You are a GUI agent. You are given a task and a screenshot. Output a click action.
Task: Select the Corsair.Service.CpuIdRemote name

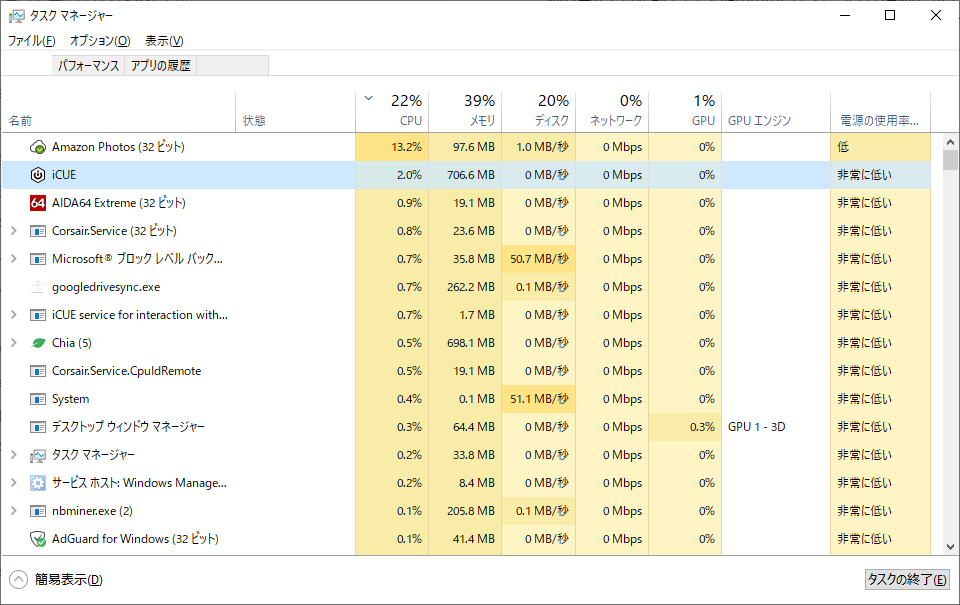[127, 371]
